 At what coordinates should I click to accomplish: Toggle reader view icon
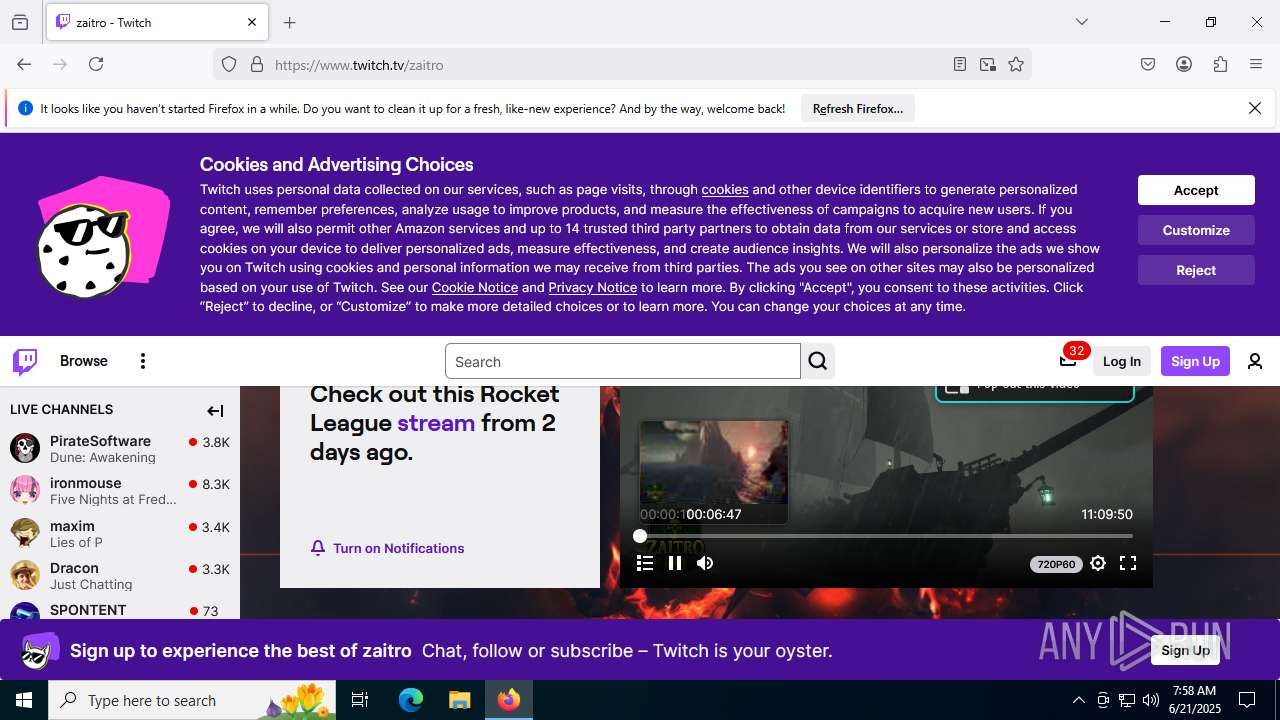tap(960, 64)
